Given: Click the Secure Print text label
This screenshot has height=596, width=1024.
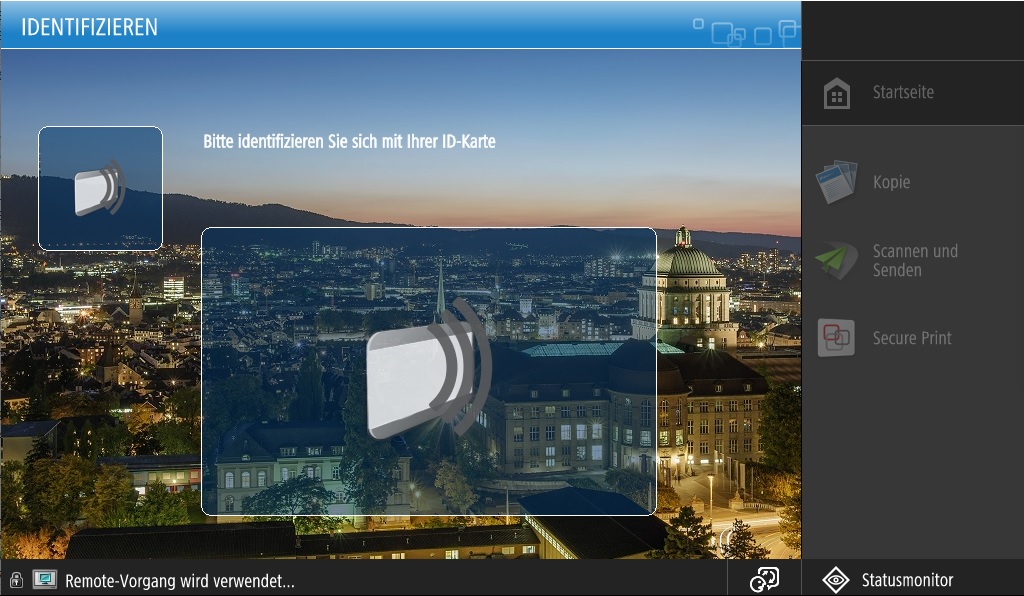Looking at the screenshot, I should [x=912, y=338].
